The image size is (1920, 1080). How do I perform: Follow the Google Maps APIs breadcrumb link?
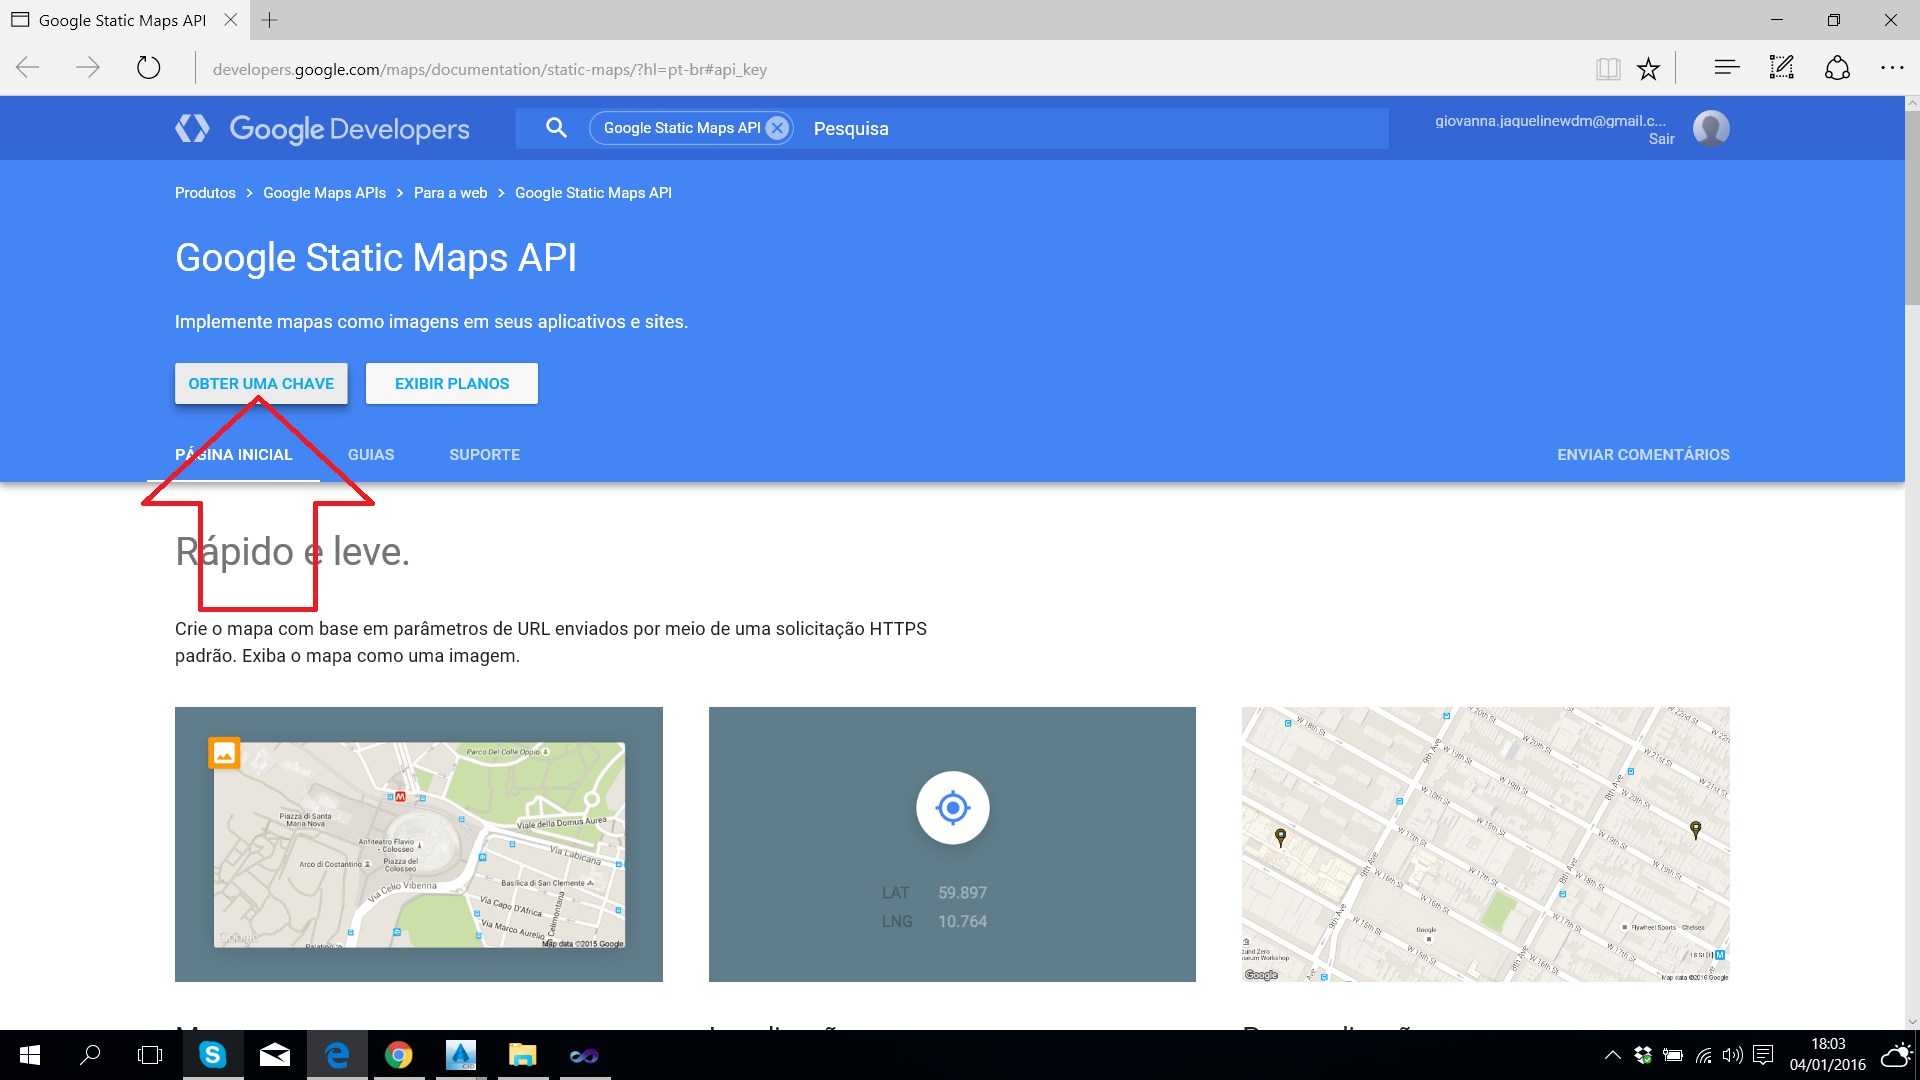pyautogui.click(x=324, y=192)
